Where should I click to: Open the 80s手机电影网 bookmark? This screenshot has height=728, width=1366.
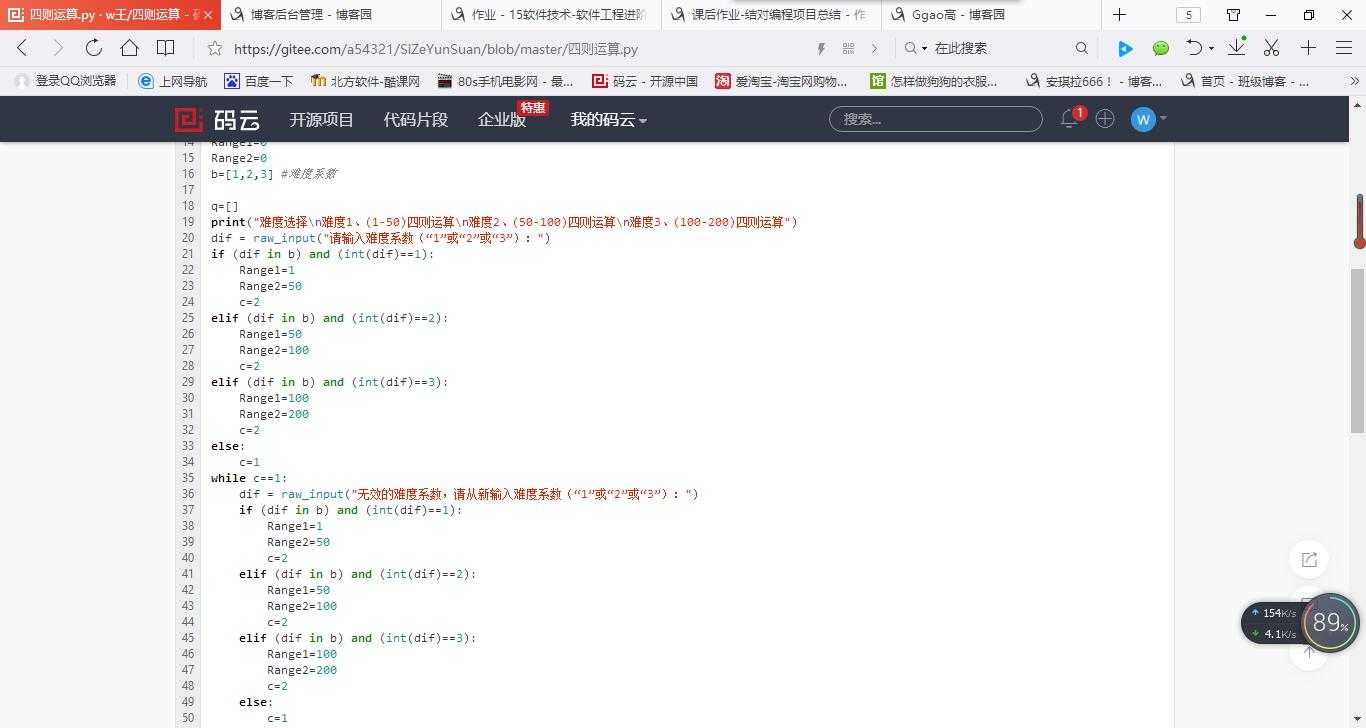click(x=505, y=81)
